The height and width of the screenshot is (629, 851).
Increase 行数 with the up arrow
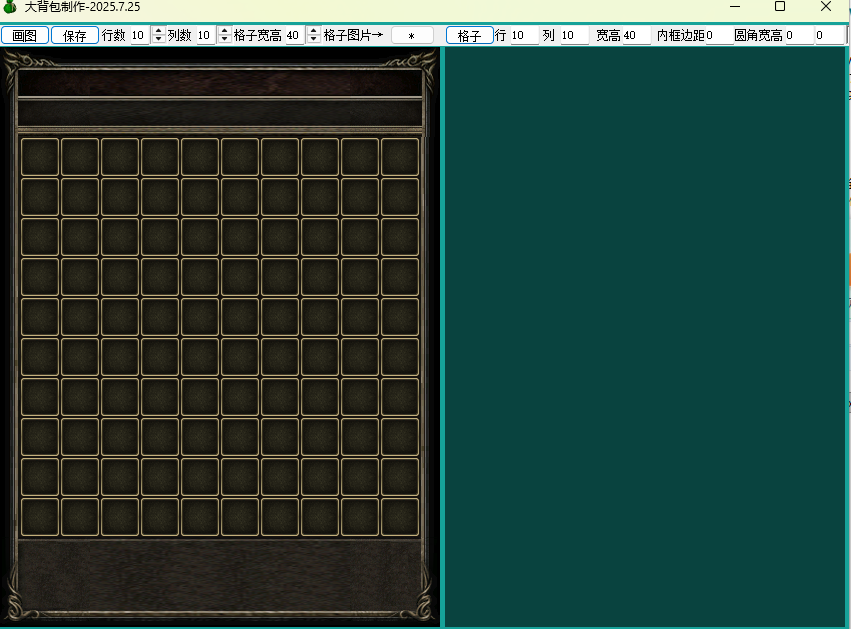(158, 31)
